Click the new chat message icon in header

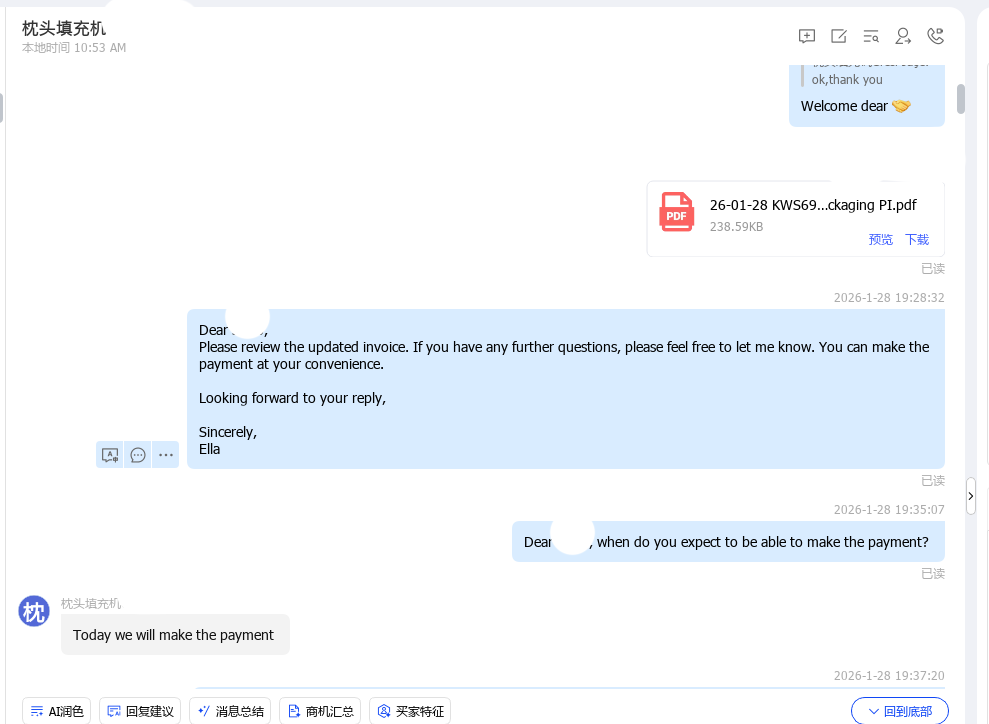click(807, 37)
